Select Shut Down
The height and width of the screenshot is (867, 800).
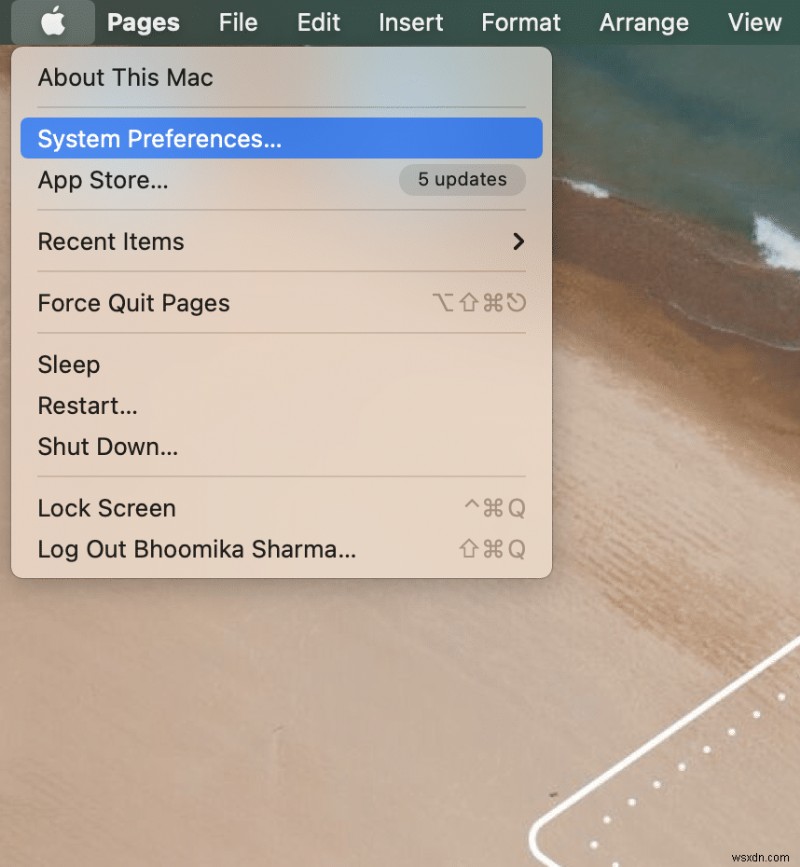(107, 447)
